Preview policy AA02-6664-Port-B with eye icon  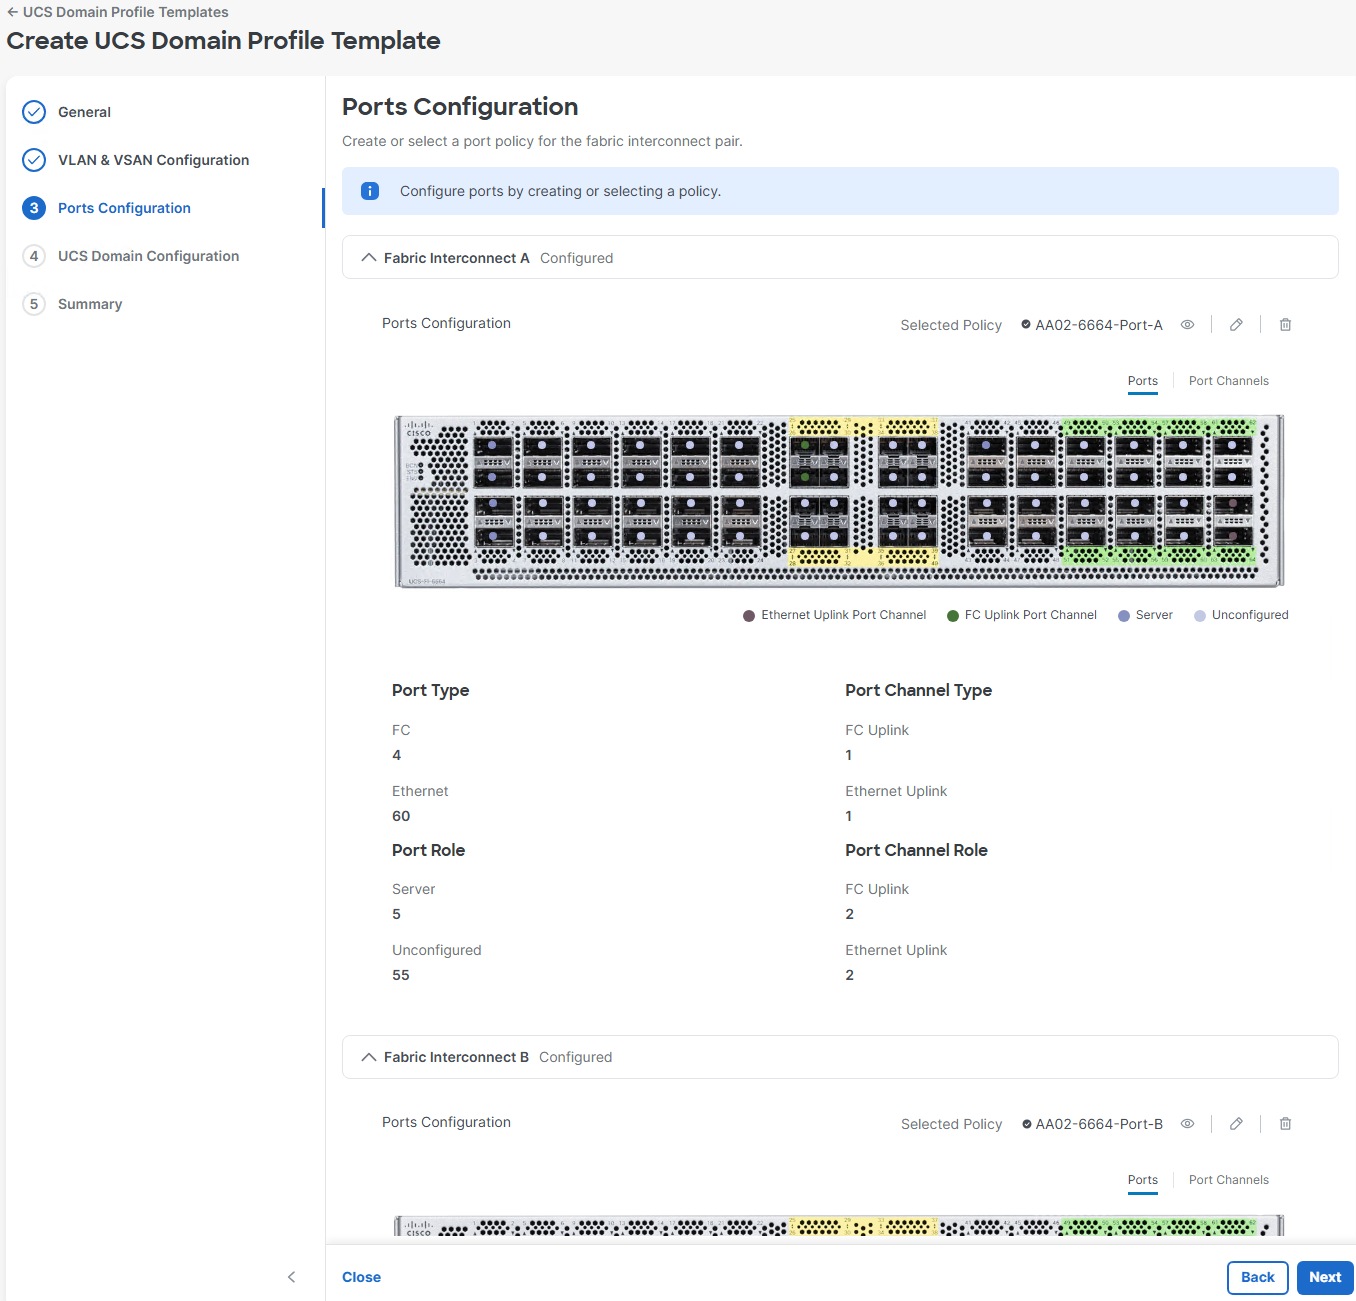tap(1188, 1124)
